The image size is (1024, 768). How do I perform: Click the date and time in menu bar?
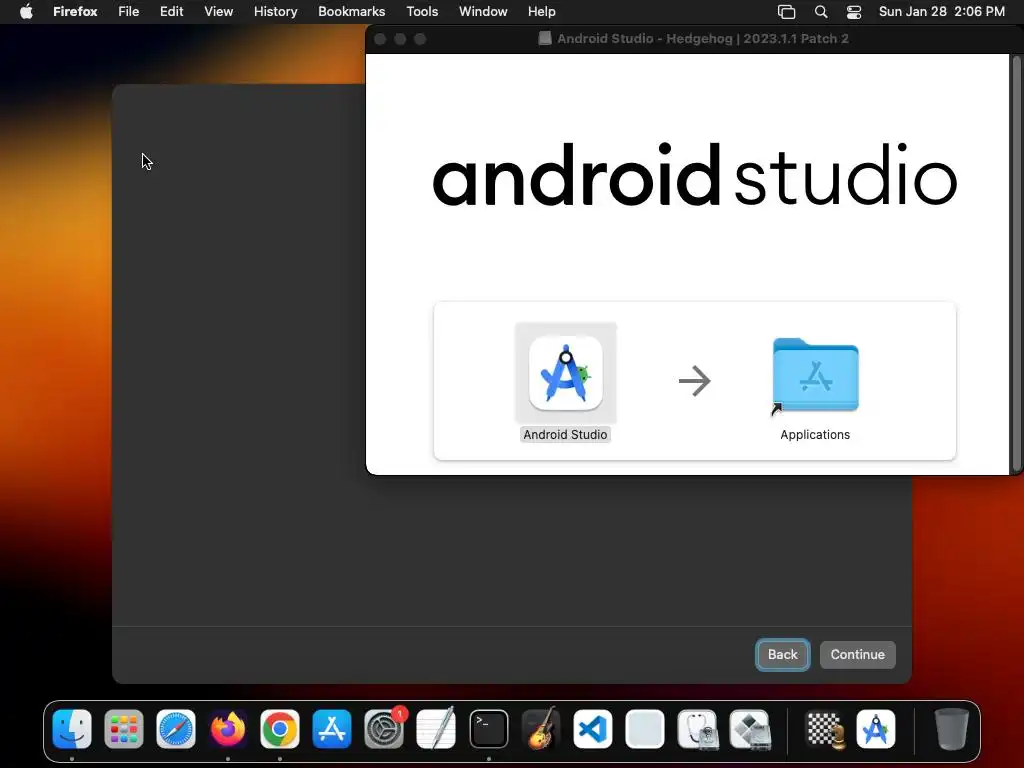pyautogui.click(x=941, y=12)
